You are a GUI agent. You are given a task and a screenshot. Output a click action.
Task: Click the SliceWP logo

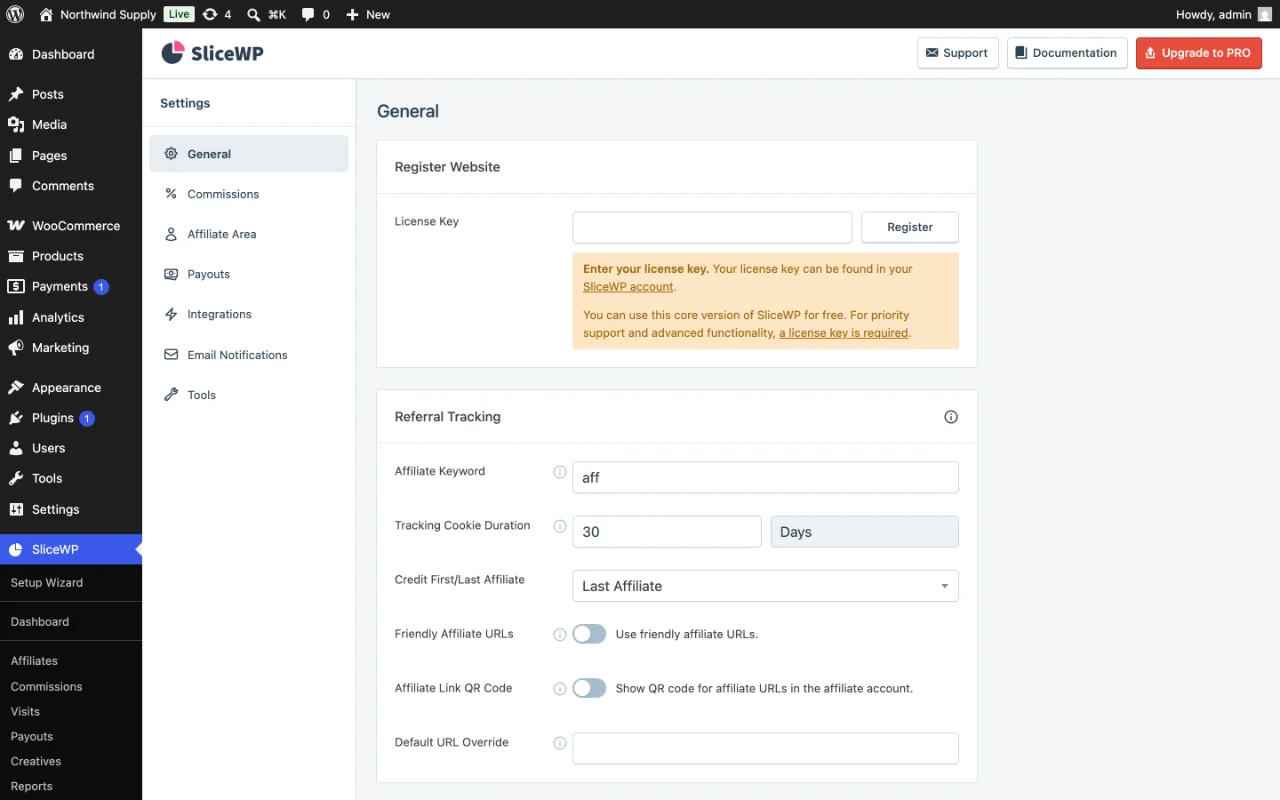tap(212, 53)
